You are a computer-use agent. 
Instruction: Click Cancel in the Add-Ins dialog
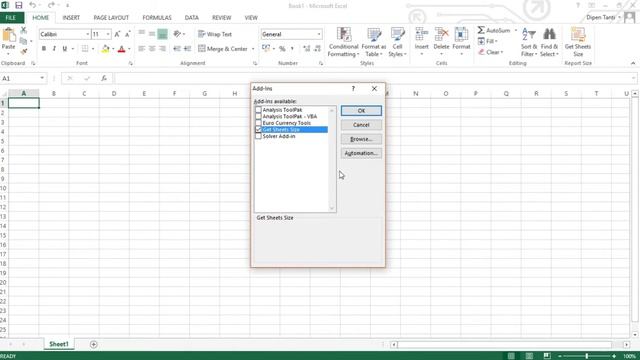(x=361, y=125)
